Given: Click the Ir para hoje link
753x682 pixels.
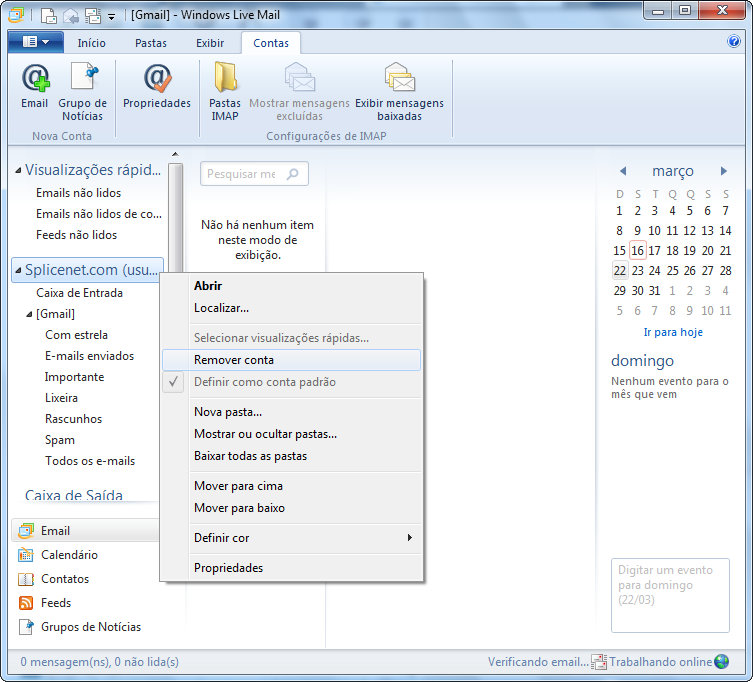Looking at the screenshot, I should pos(673,332).
